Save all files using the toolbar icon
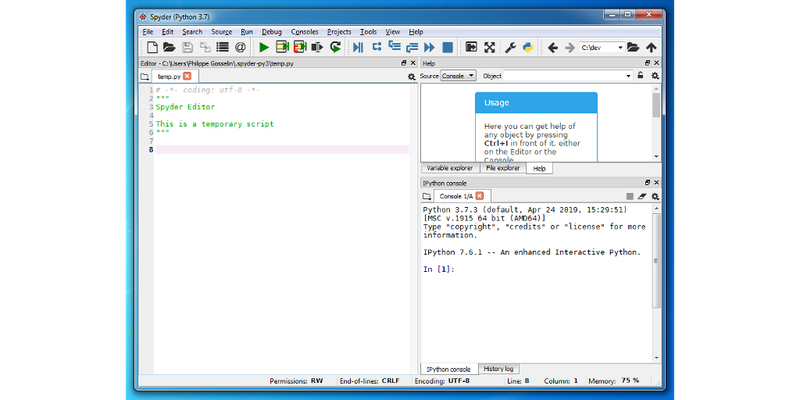Screen dimensions: 800x400 click(205, 47)
